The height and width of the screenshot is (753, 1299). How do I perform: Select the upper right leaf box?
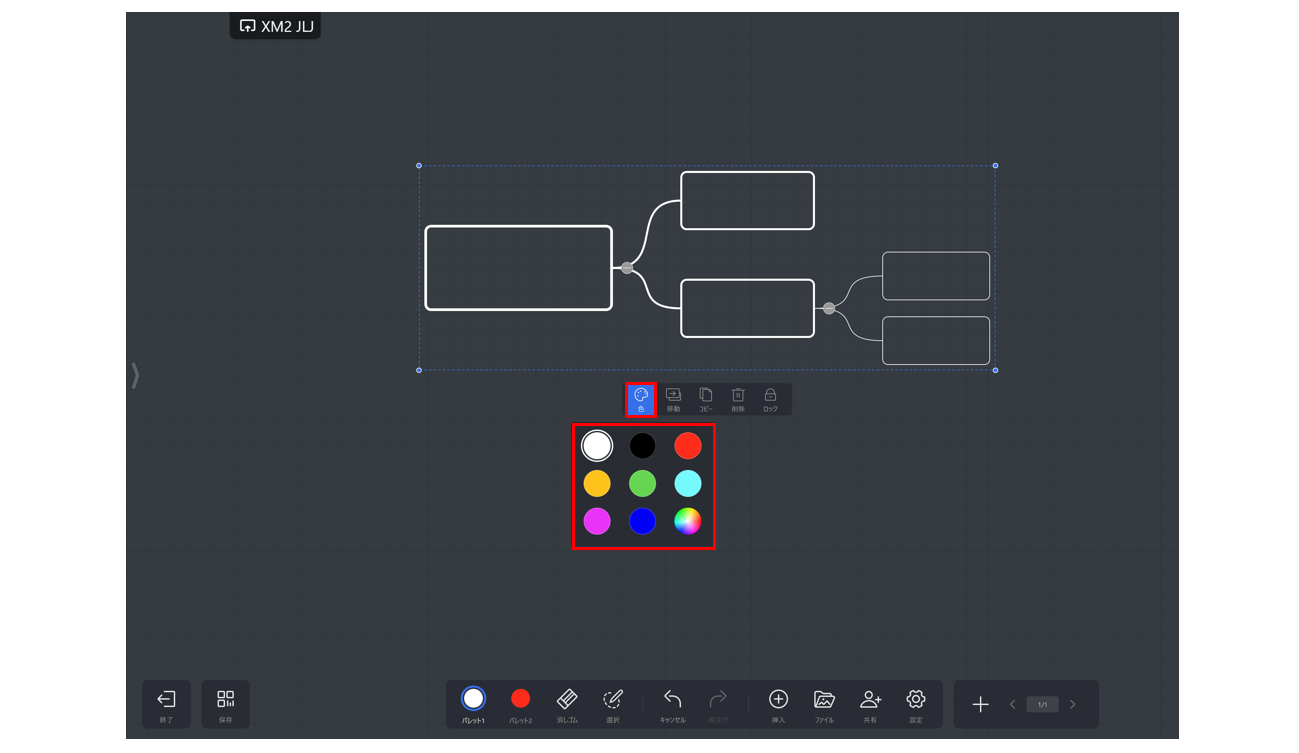tap(936, 276)
